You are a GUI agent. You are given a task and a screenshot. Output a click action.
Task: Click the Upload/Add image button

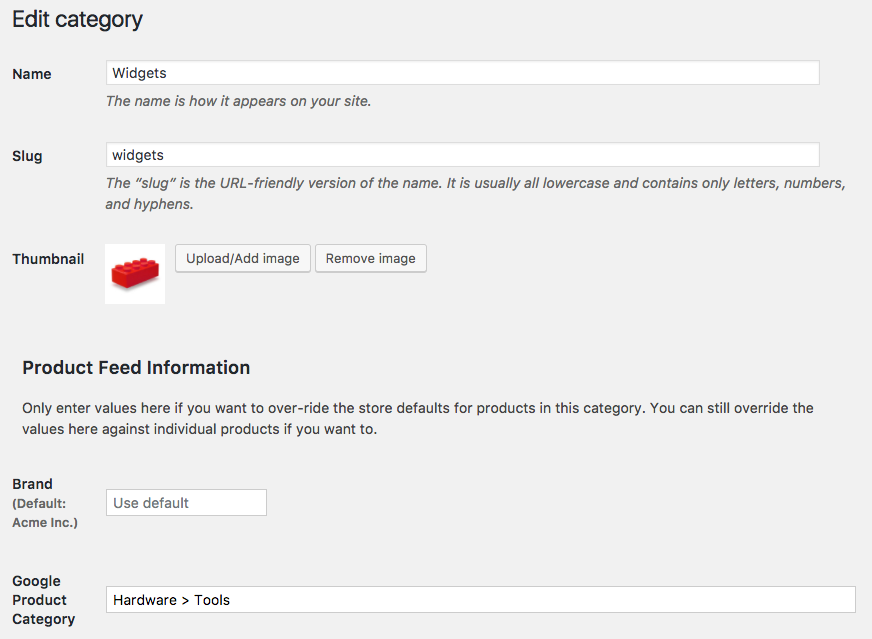(x=242, y=258)
